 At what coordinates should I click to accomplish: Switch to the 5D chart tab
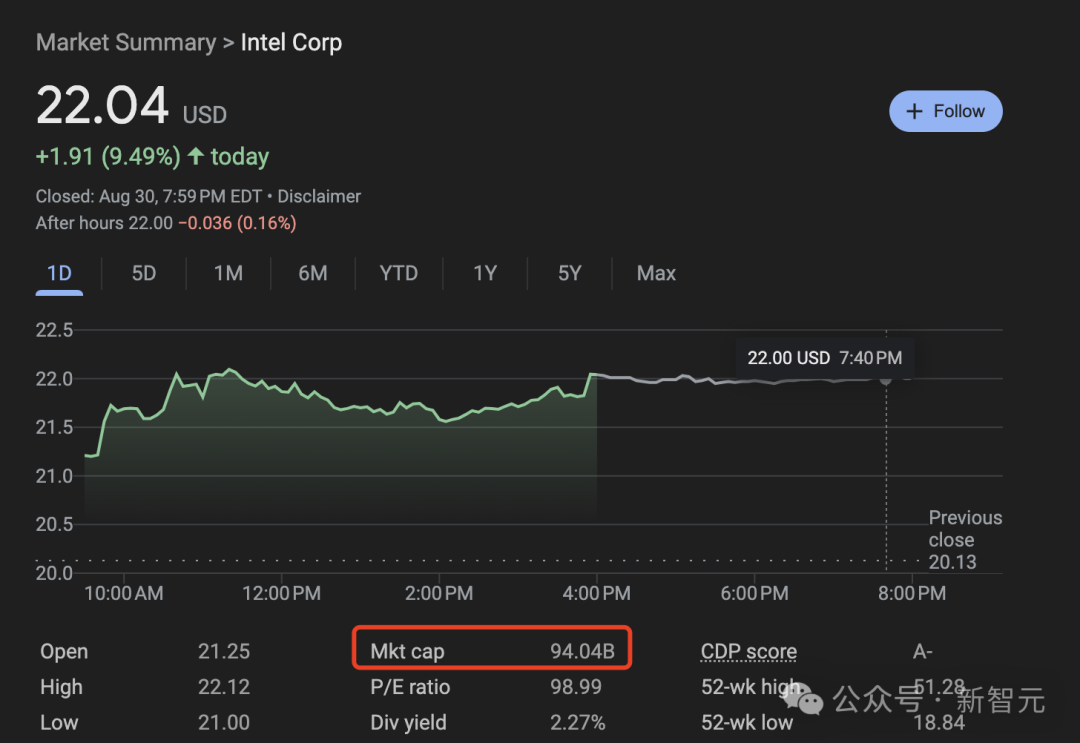pos(144,273)
